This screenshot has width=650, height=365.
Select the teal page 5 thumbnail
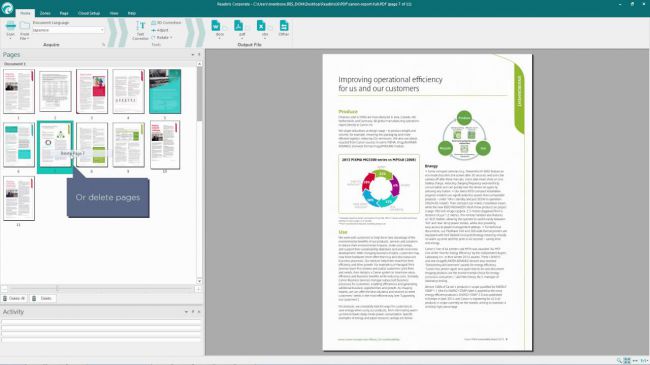[165, 91]
